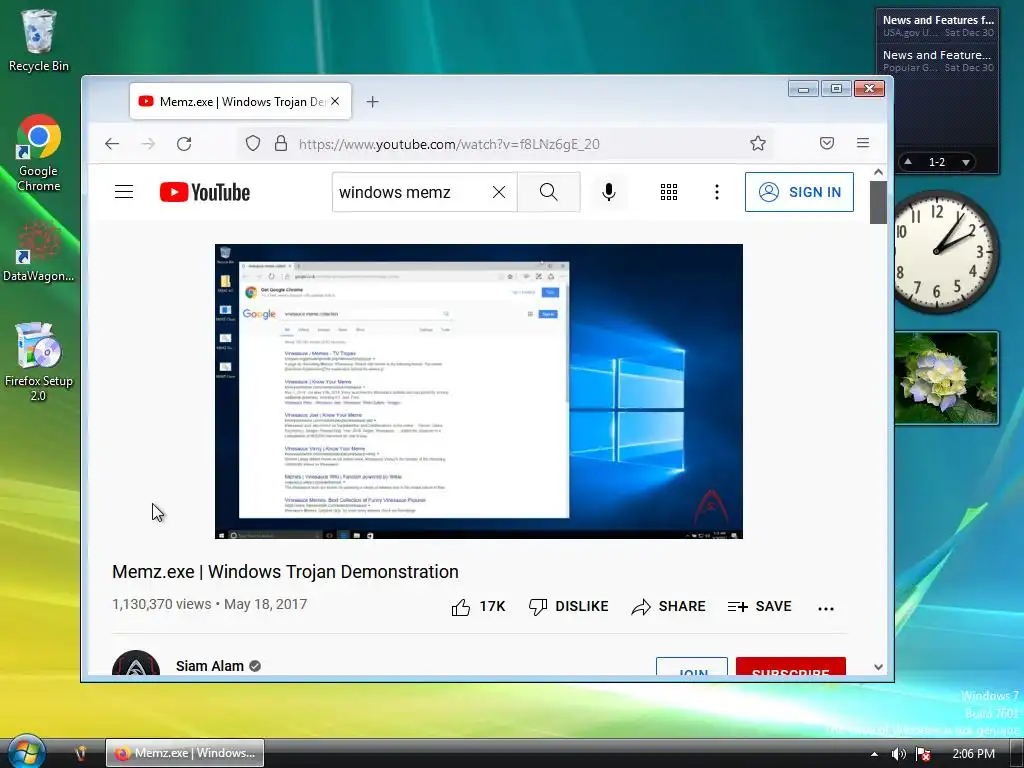Screen dimensions: 1024x768
Task: Click the 2:06 PM taskbar clock
Action: point(974,754)
